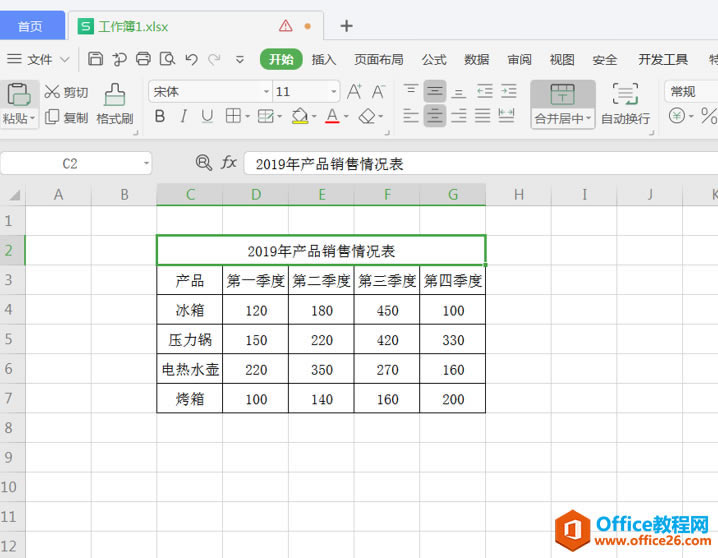
Task: Click the distributed alignment icon
Action: (x=506, y=116)
